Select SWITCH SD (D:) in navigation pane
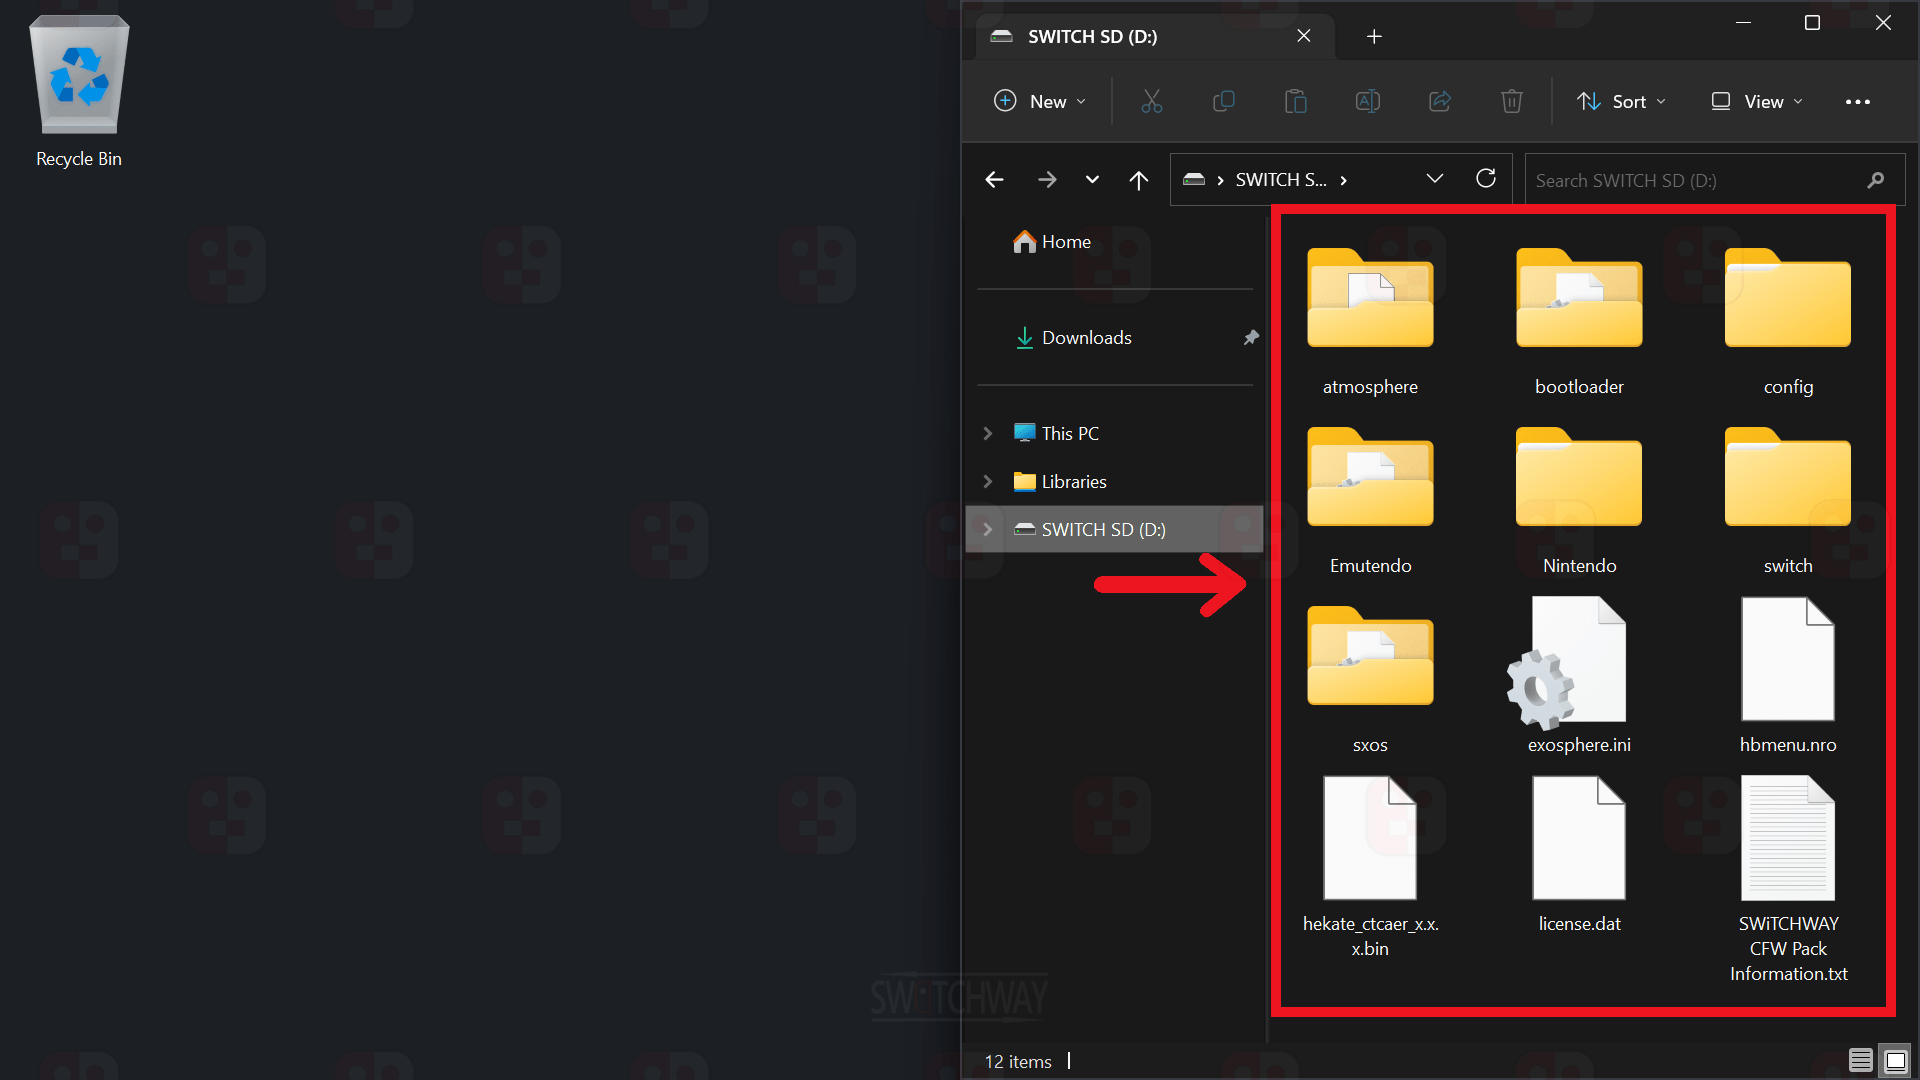This screenshot has width=1920, height=1080. pyautogui.click(x=1114, y=529)
